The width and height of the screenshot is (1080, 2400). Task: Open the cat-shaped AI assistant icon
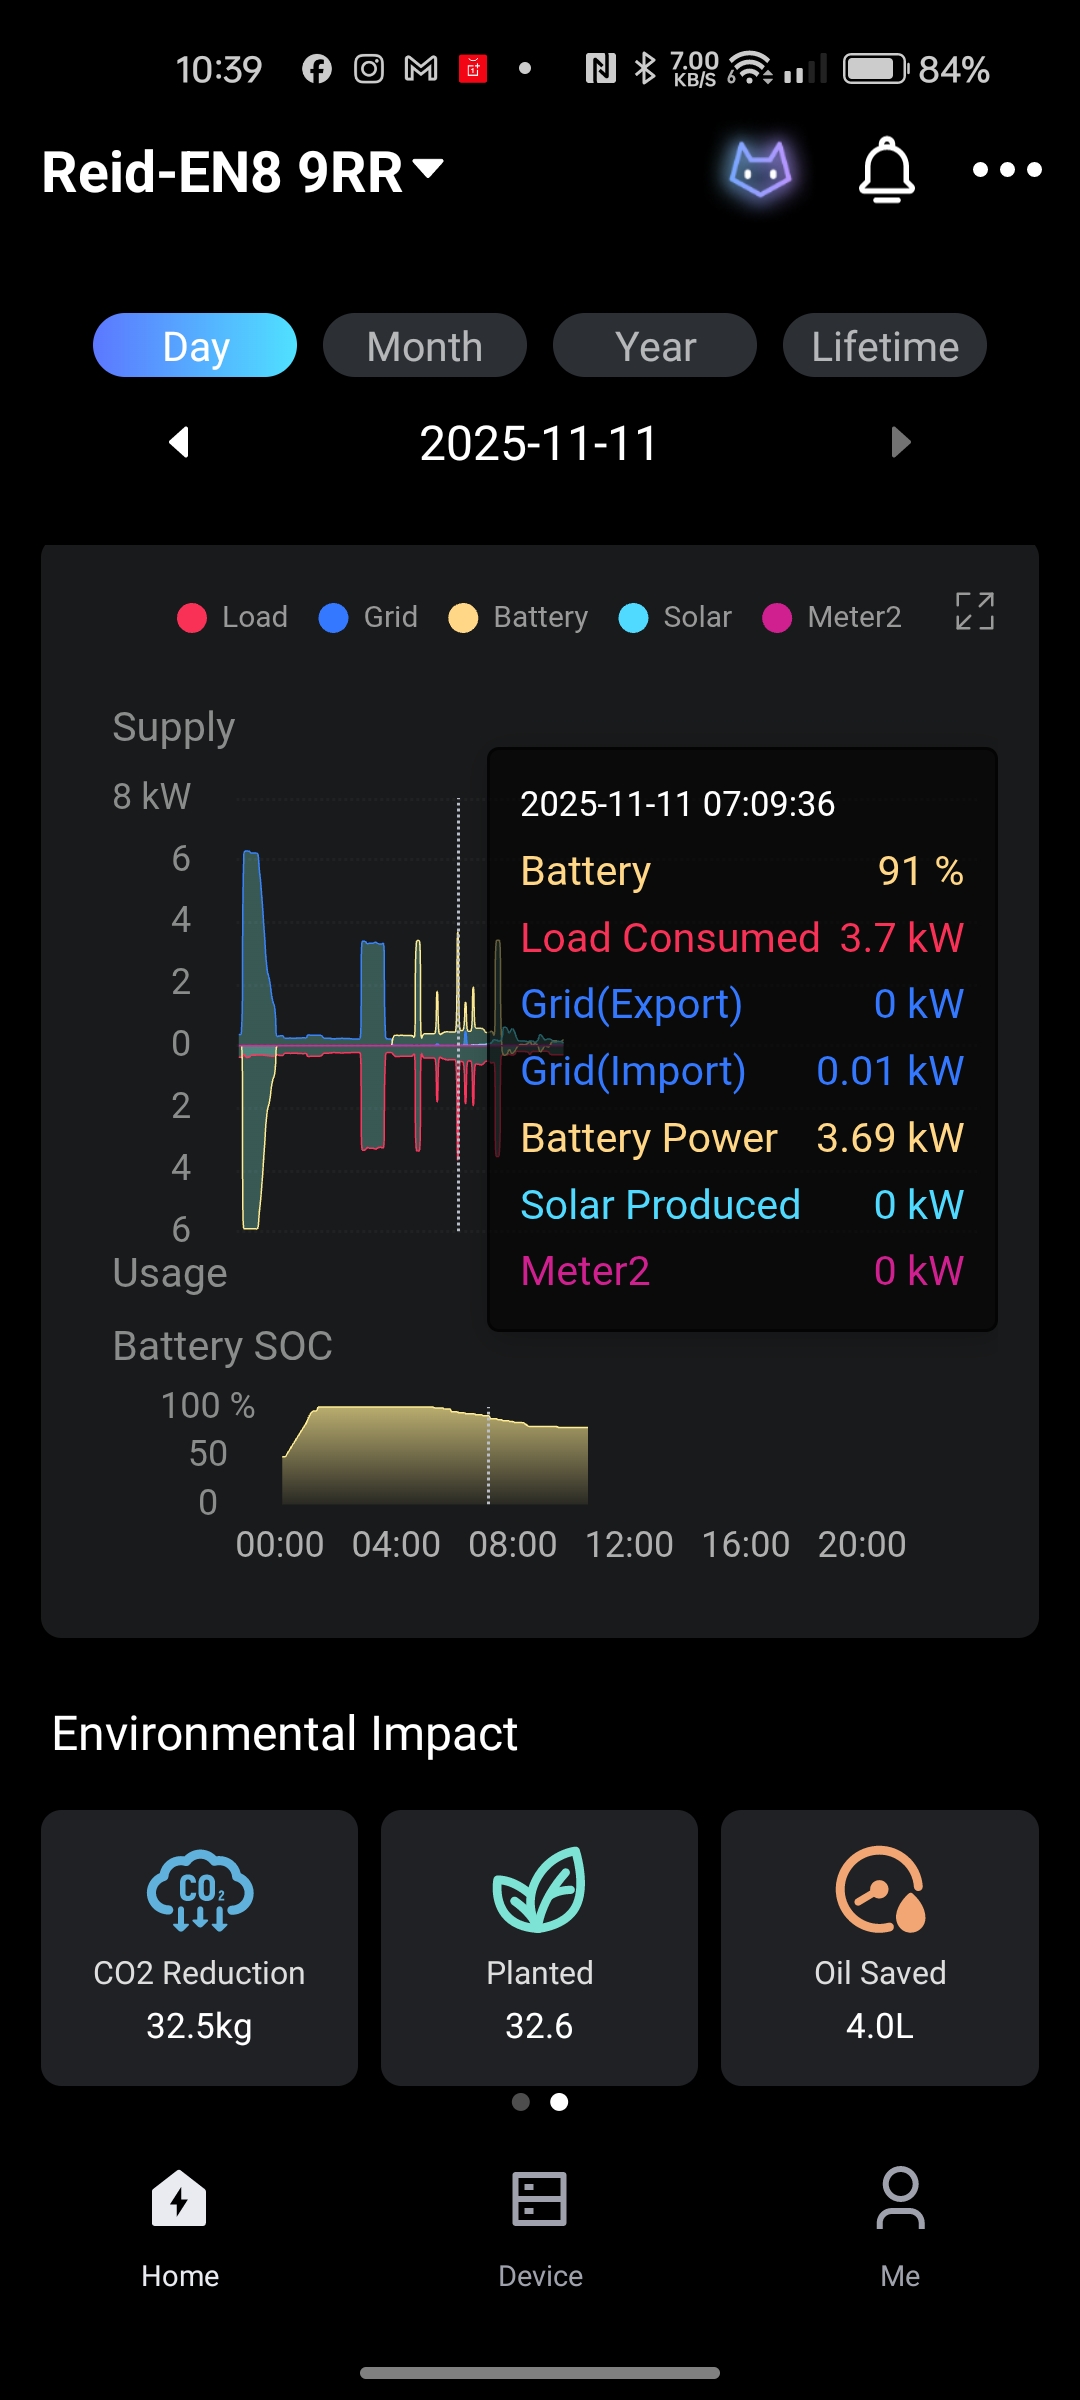pos(761,170)
